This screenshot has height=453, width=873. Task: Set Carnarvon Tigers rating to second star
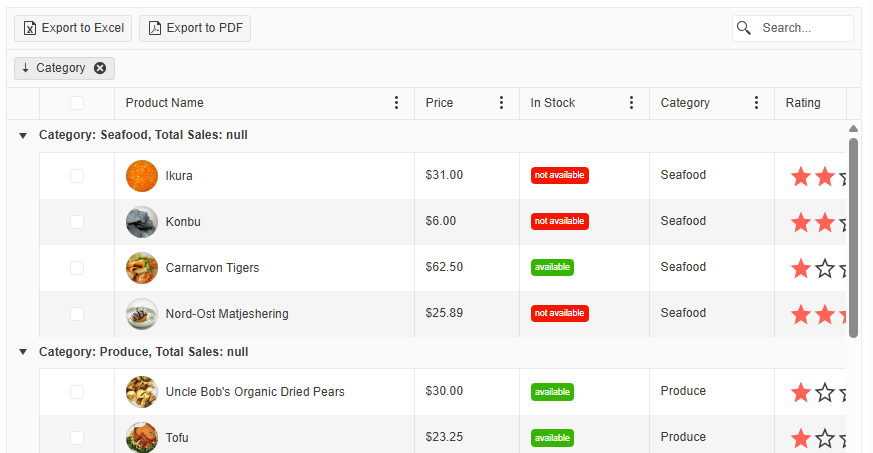tap(824, 268)
